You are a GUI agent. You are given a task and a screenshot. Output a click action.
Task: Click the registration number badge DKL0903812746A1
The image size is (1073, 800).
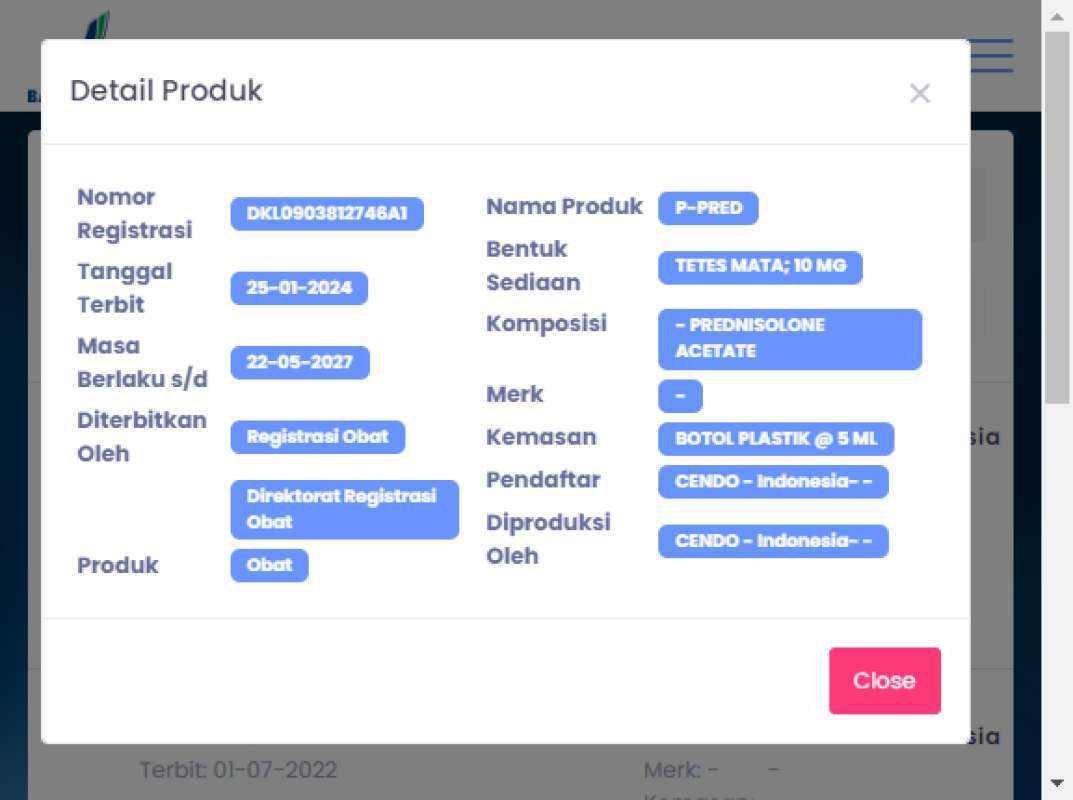click(x=327, y=214)
